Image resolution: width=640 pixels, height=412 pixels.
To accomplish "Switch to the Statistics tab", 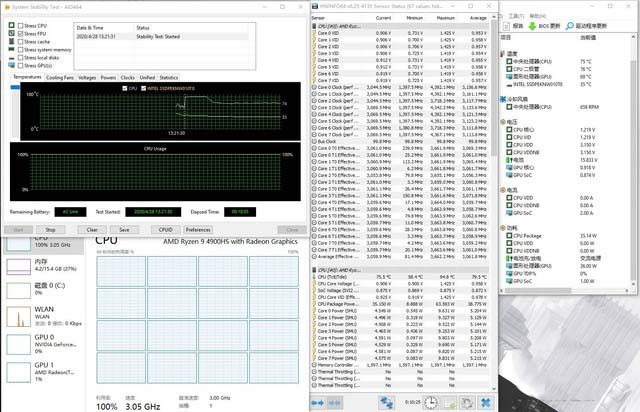I will coord(169,78).
